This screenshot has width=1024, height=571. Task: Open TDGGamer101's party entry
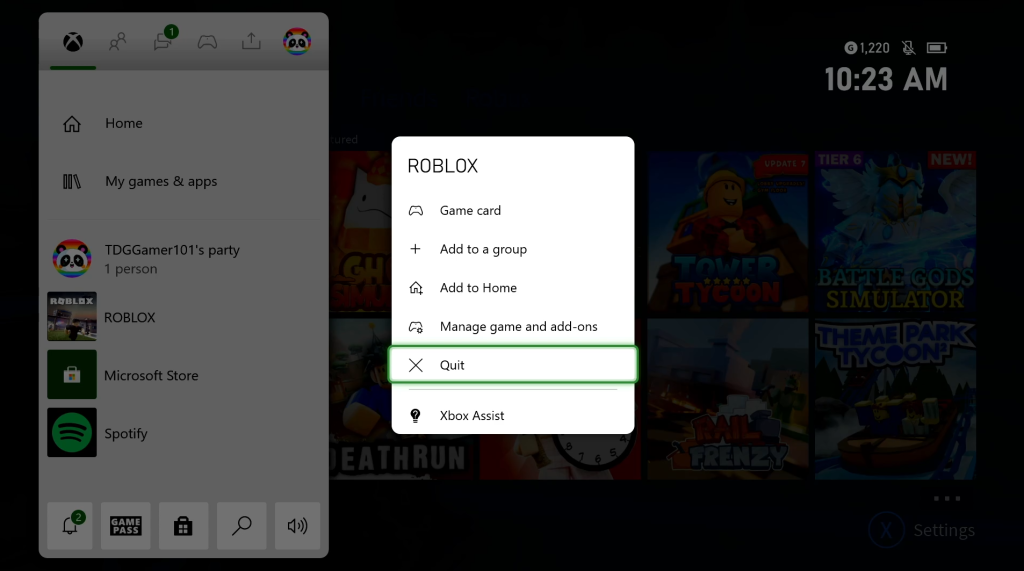point(183,259)
